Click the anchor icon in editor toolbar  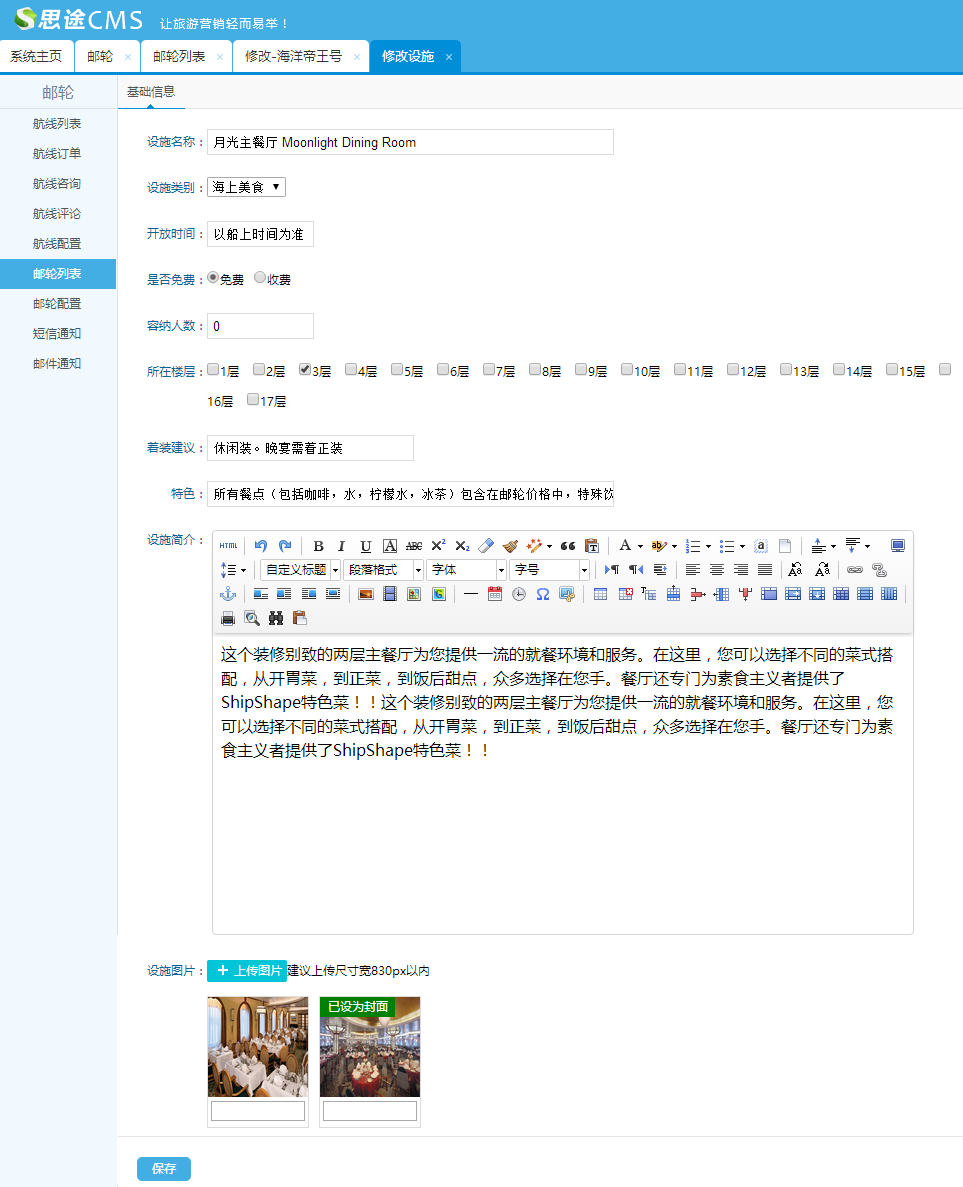[x=228, y=594]
